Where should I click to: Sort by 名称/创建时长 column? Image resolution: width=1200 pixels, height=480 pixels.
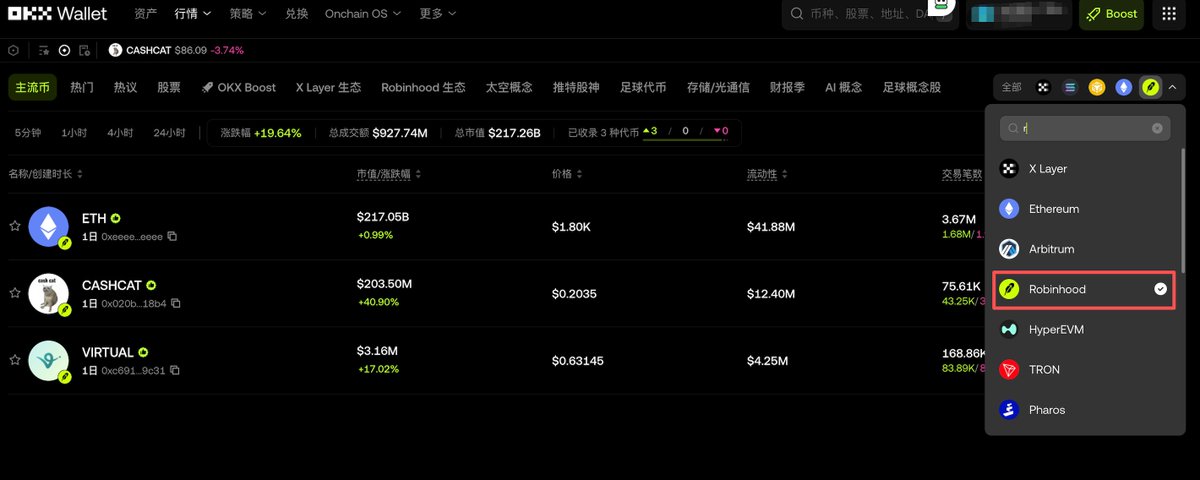[x=46, y=174]
